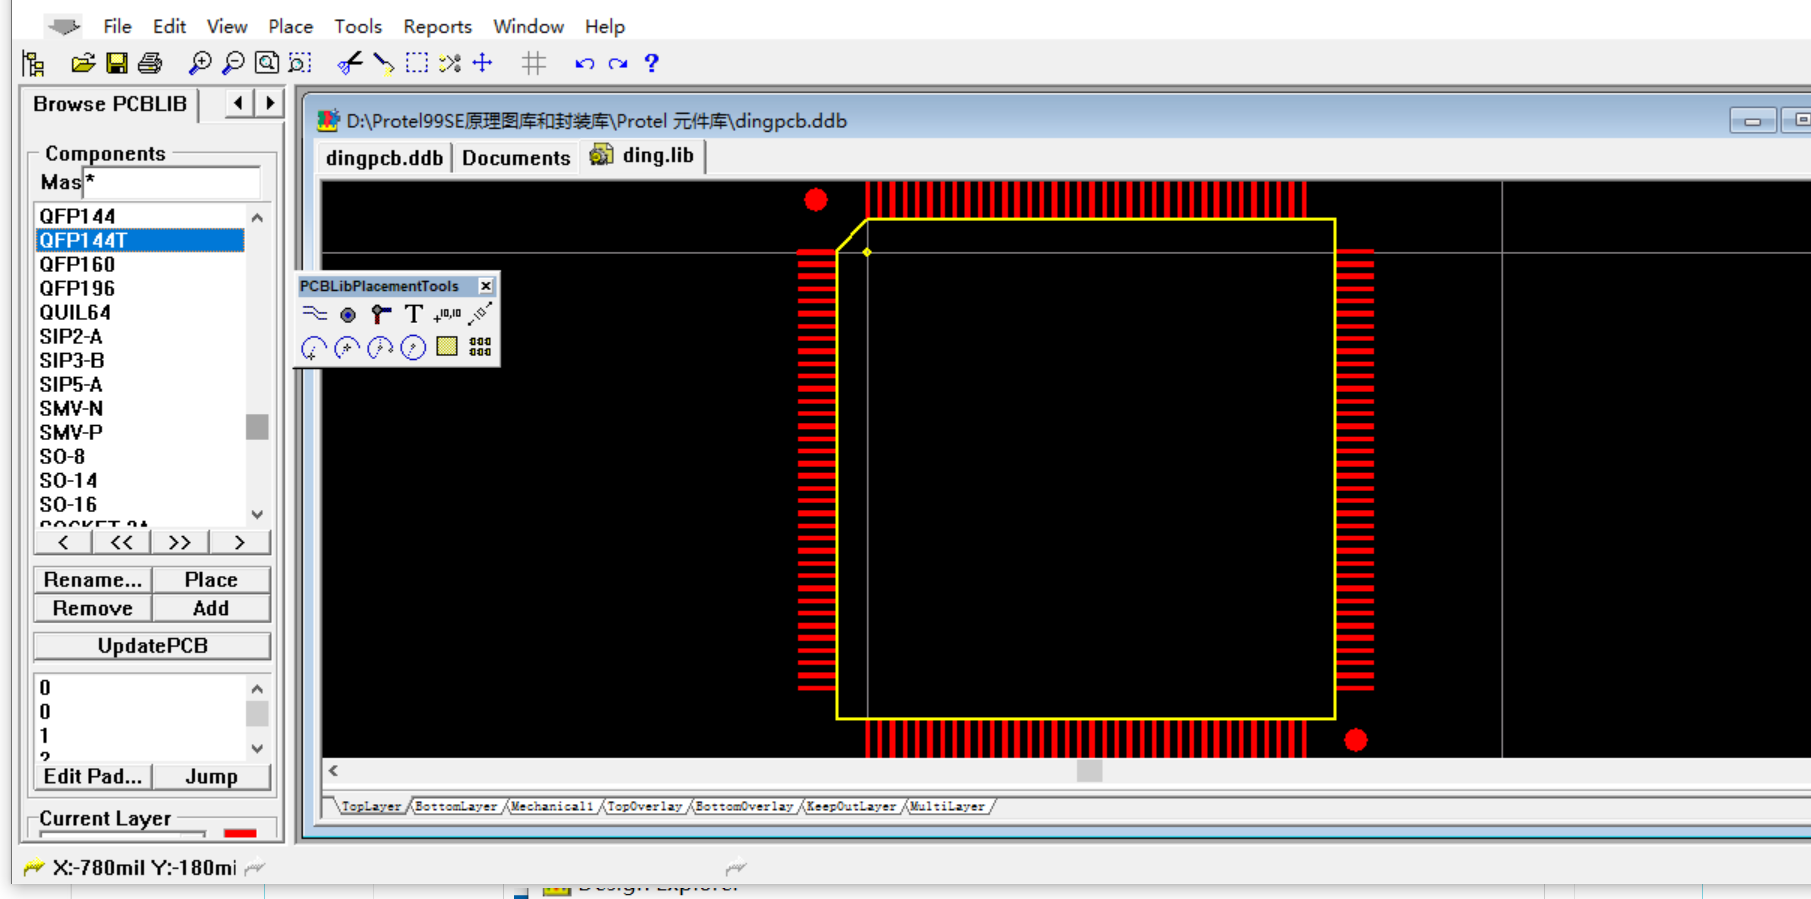Select the Place Pad tool
The image size is (1811, 899).
click(x=347, y=315)
